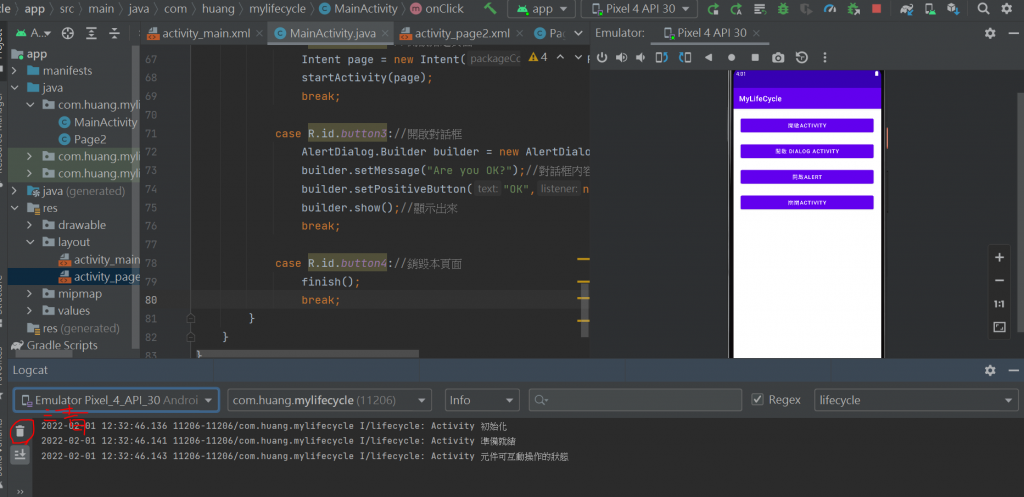Open com.huang.mylifecycle process dropdown
The width and height of the screenshot is (1024, 497).
click(330, 400)
